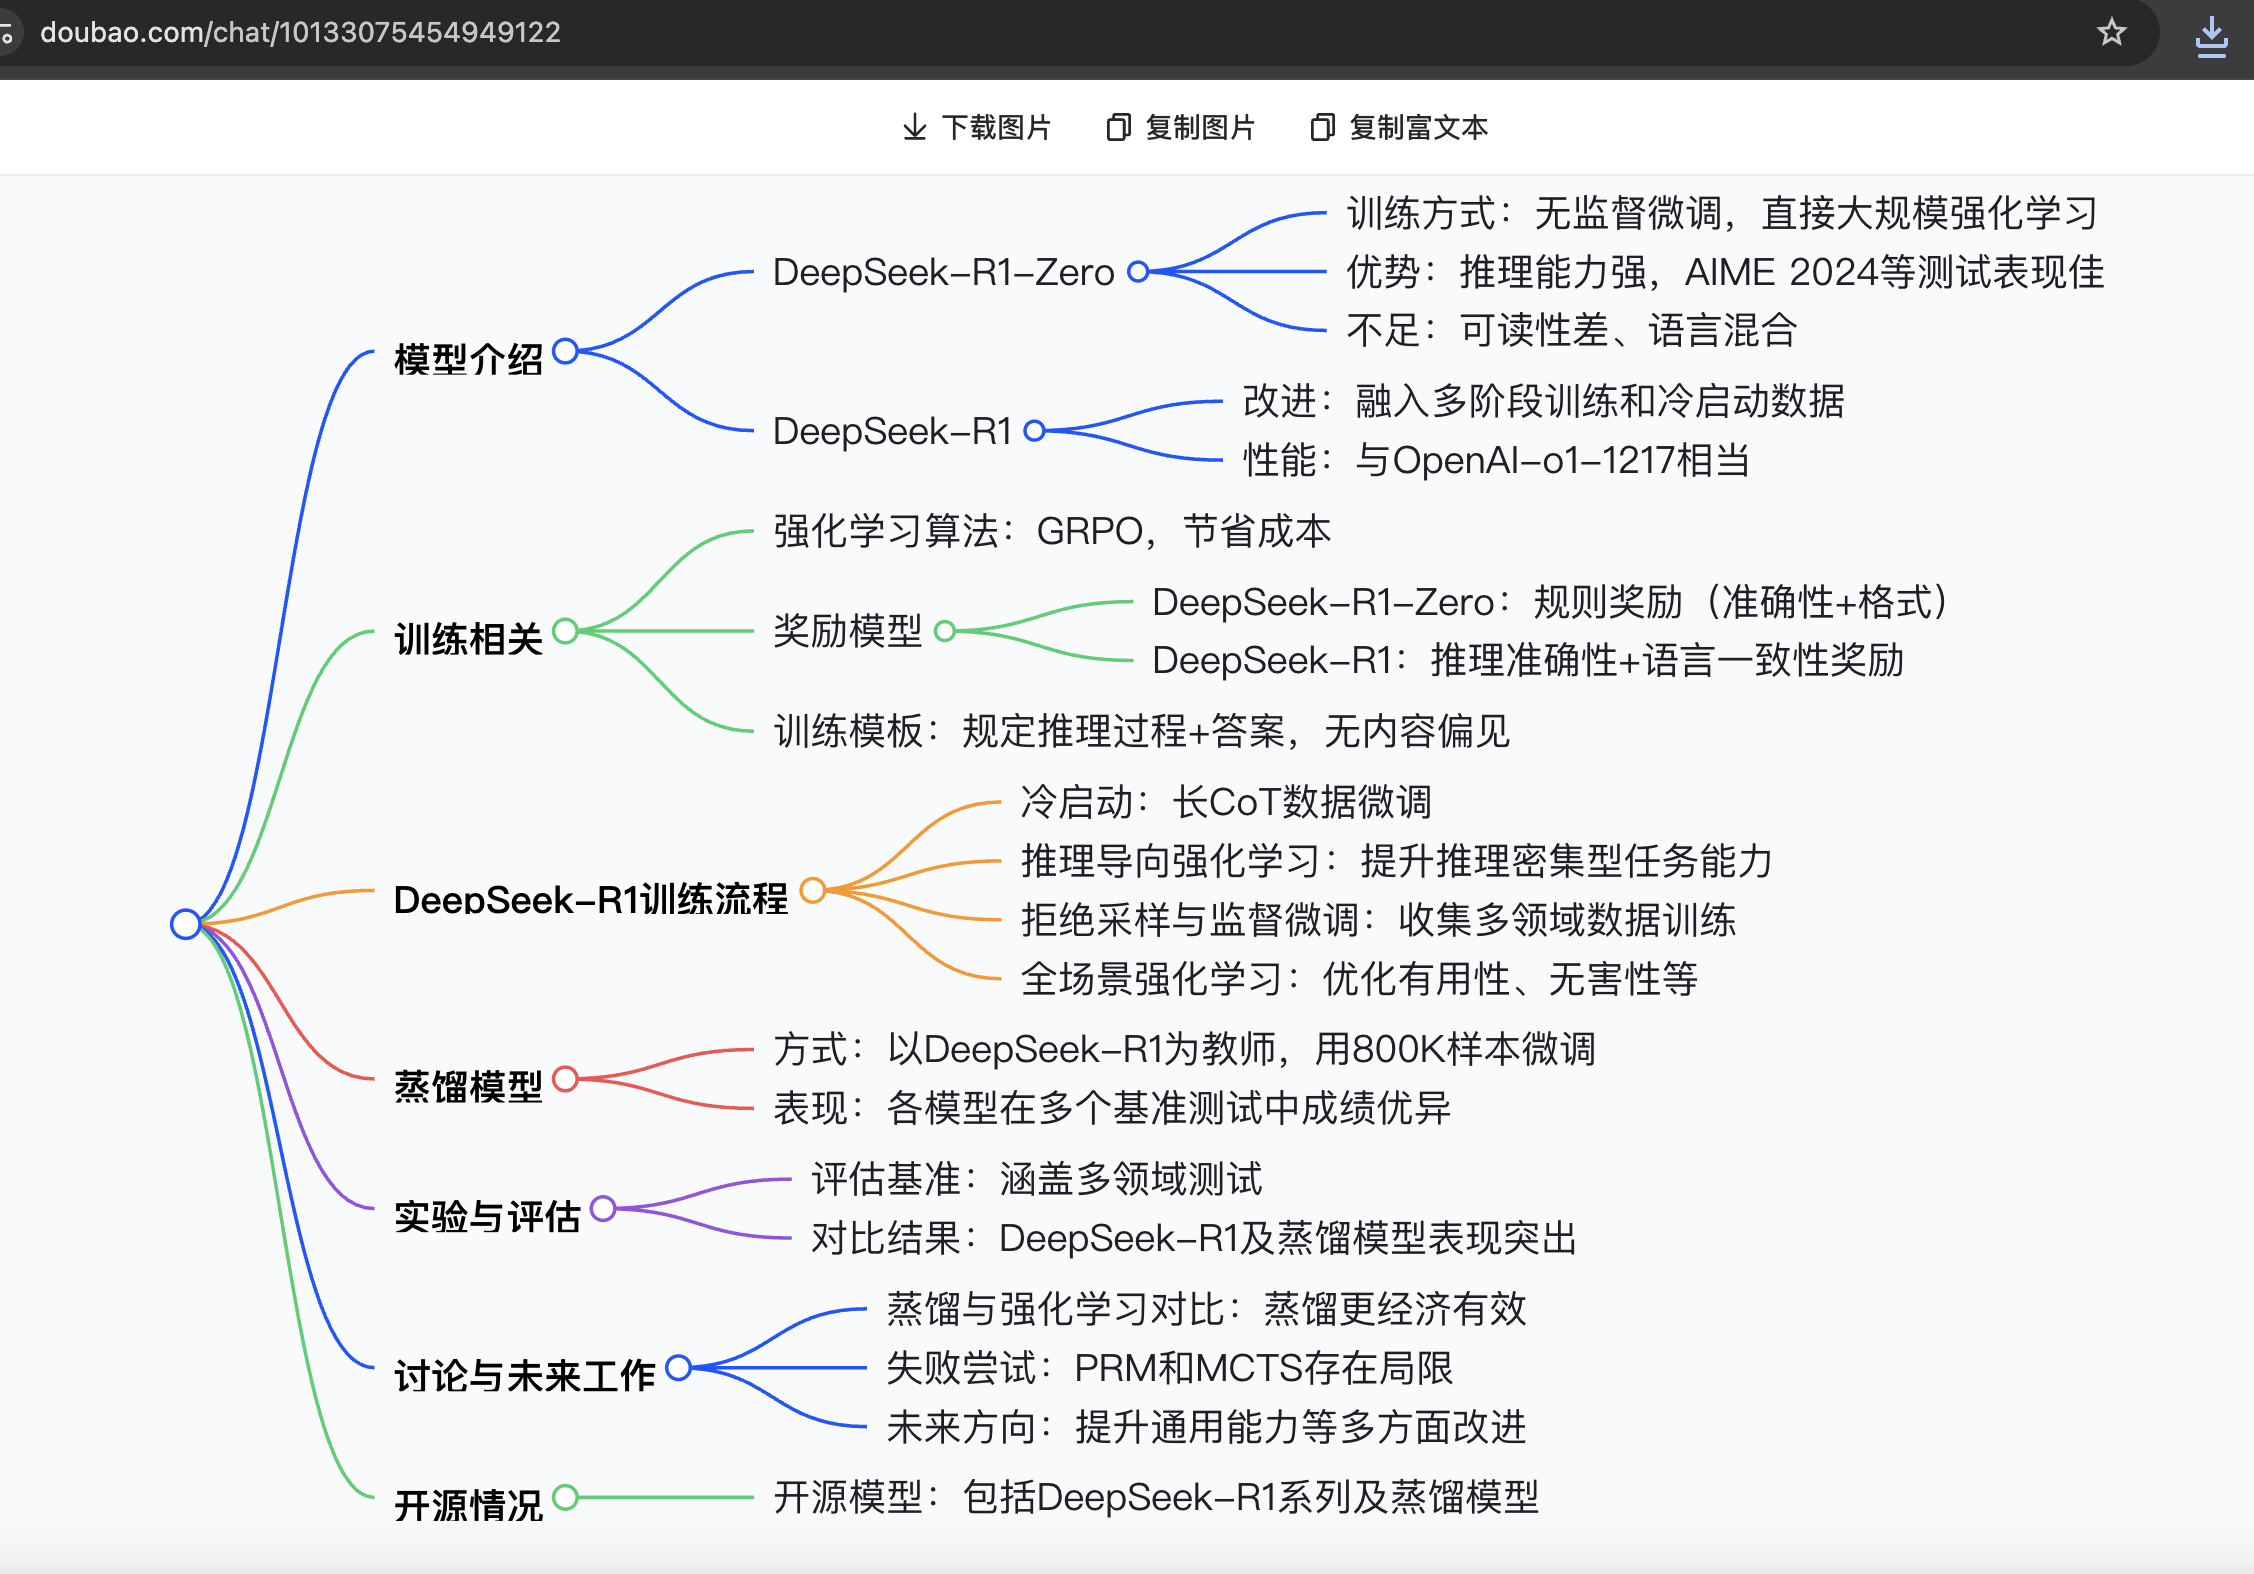Click the text 表现：各模型在多个基准测试中成绩优异

(1112, 1108)
